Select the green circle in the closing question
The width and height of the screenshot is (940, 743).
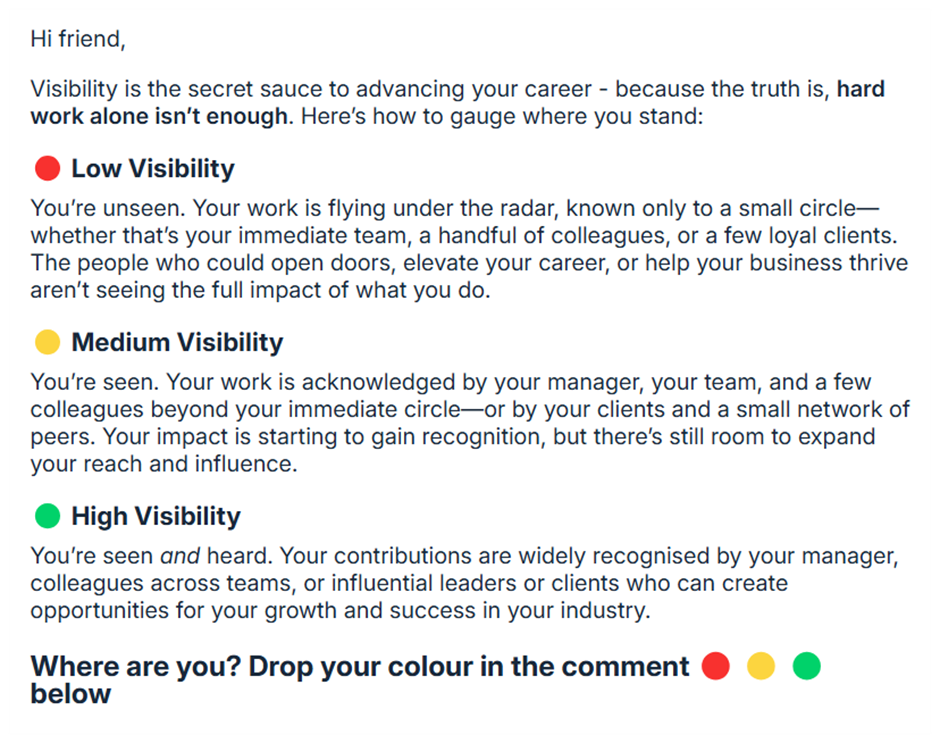[806, 666]
